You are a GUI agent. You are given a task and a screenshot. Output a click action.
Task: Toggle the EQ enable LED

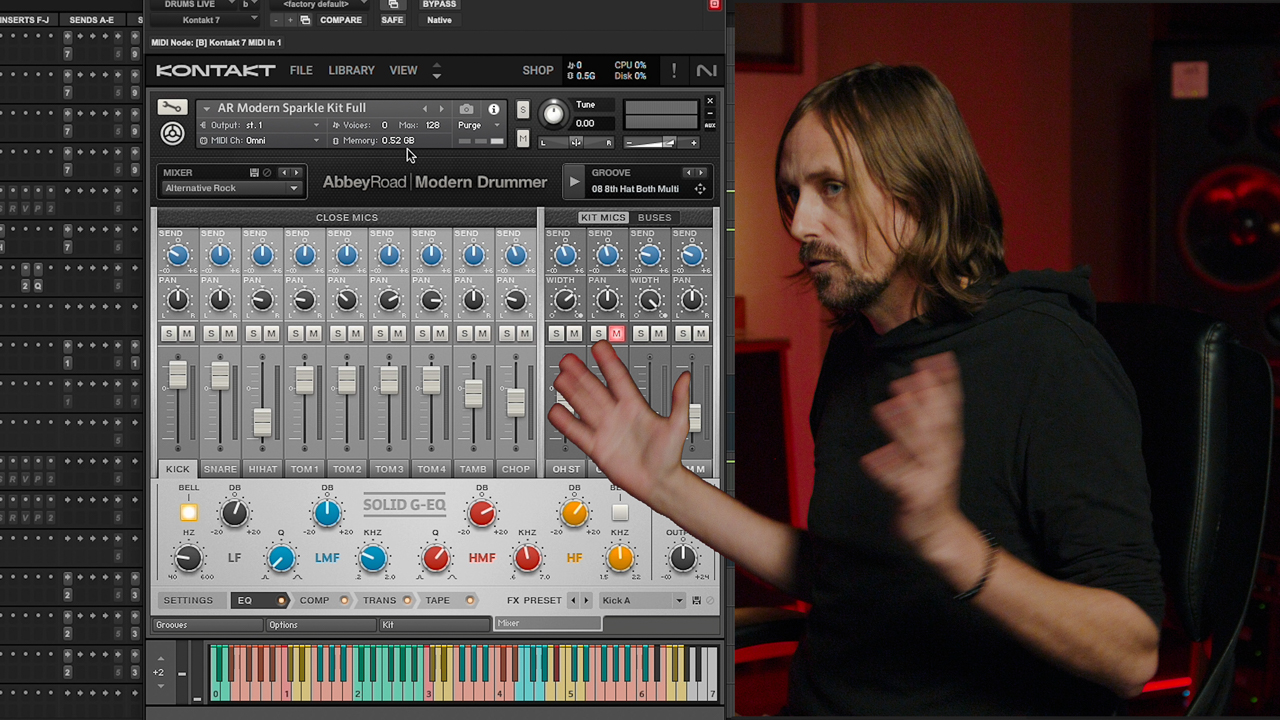pos(281,600)
